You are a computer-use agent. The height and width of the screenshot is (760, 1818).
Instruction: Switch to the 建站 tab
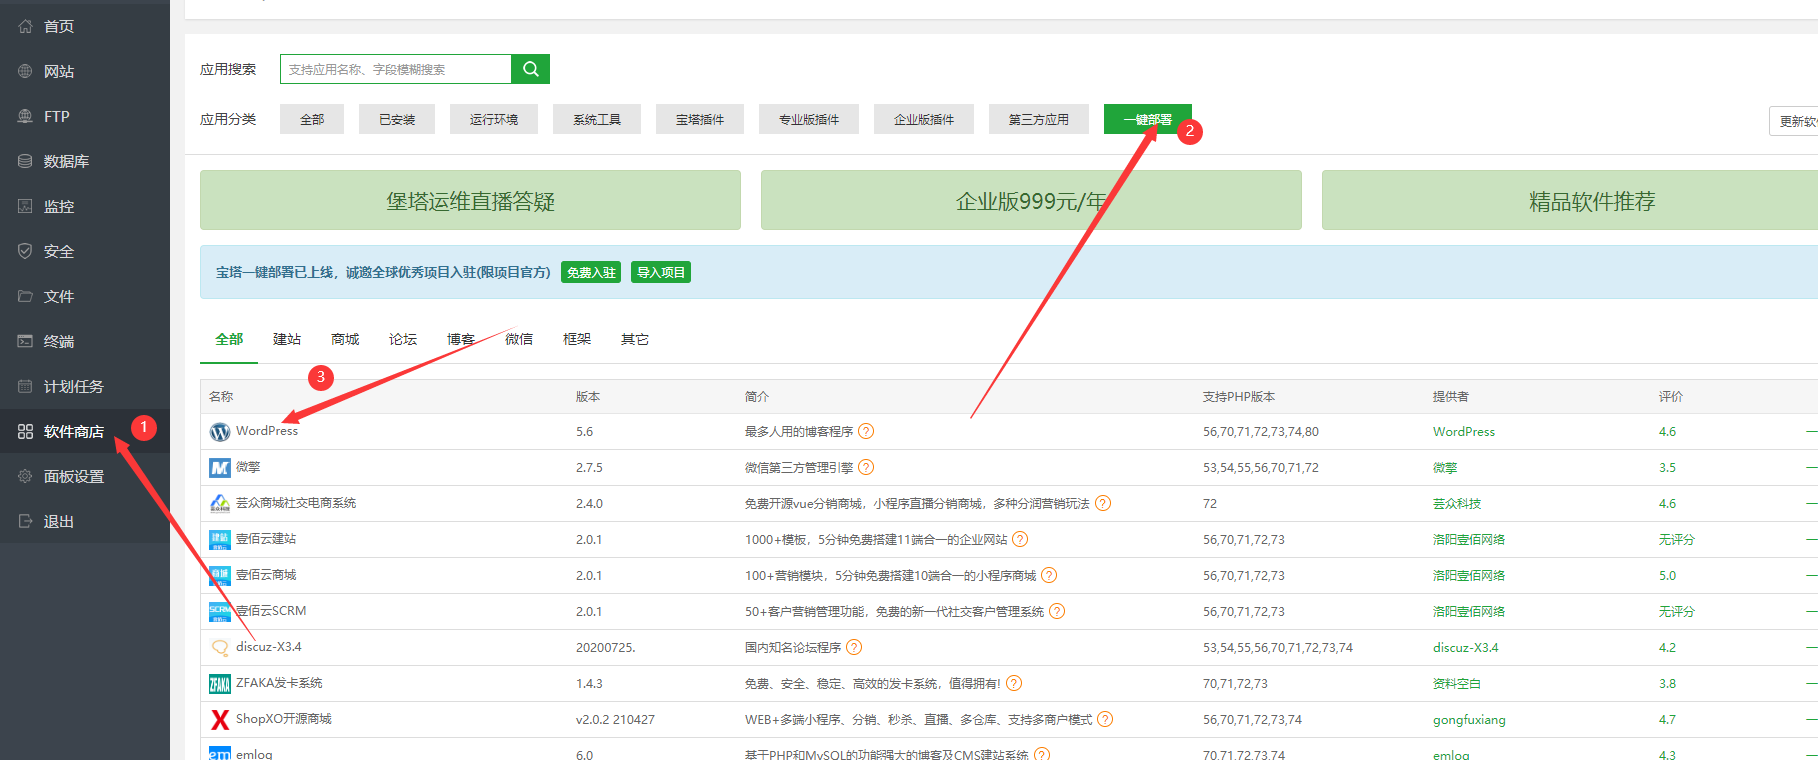tap(287, 339)
